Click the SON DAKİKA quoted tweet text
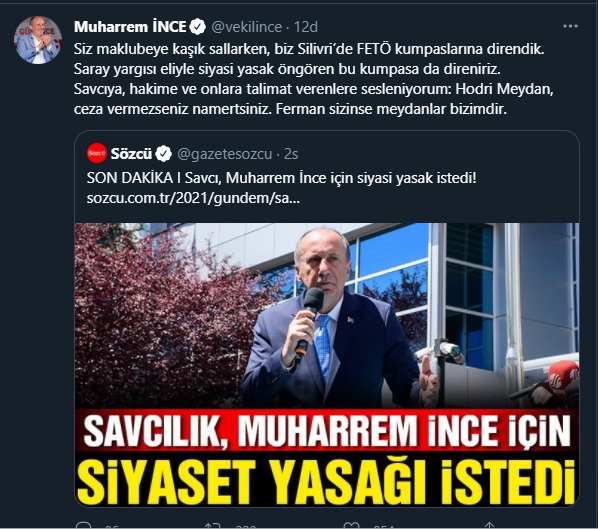Screen dimensions: 598x529 click(281, 178)
